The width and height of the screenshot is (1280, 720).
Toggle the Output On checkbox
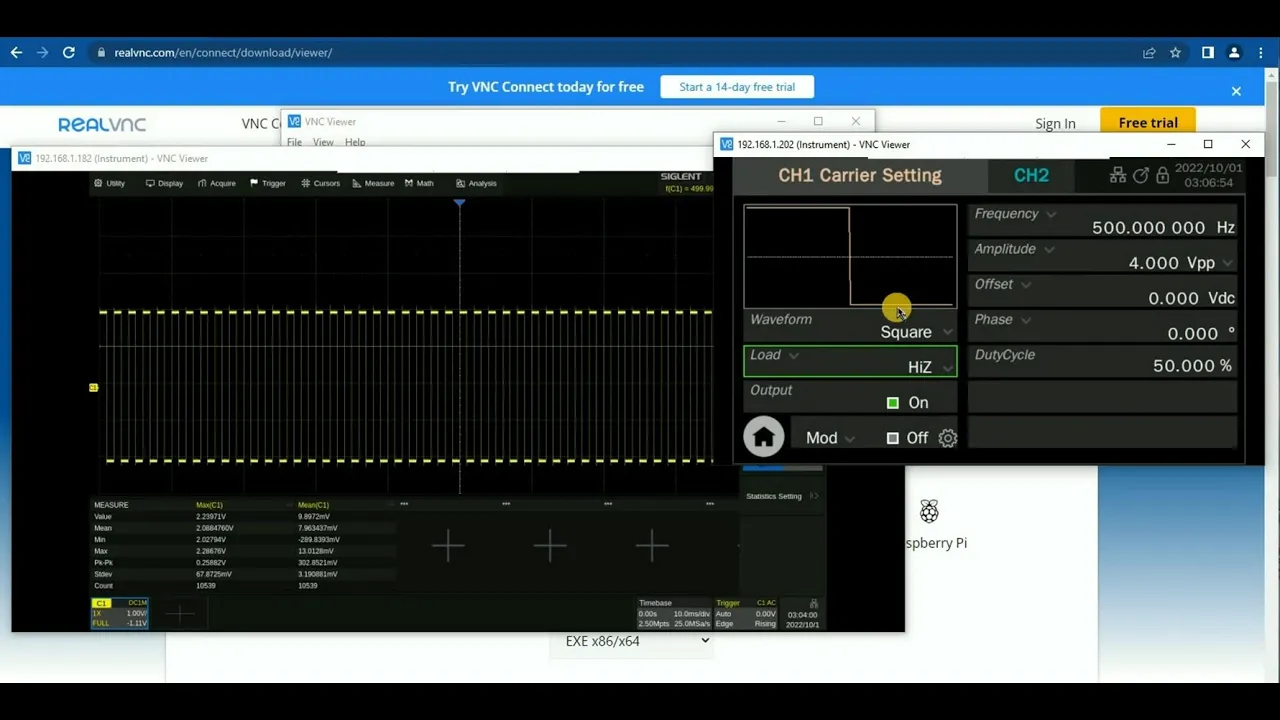coord(893,403)
